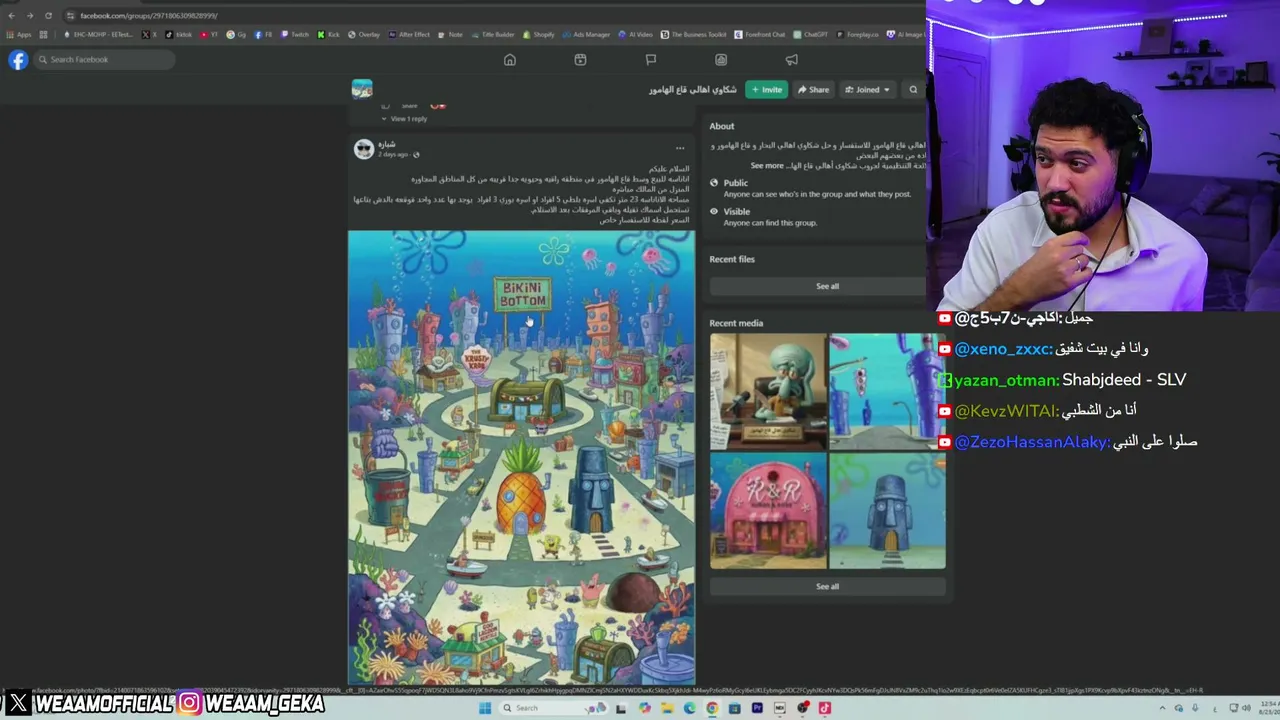This screenshot has width=1280, height=720.
Task: Click the browser Reload icon
Action: pos(48,16)
